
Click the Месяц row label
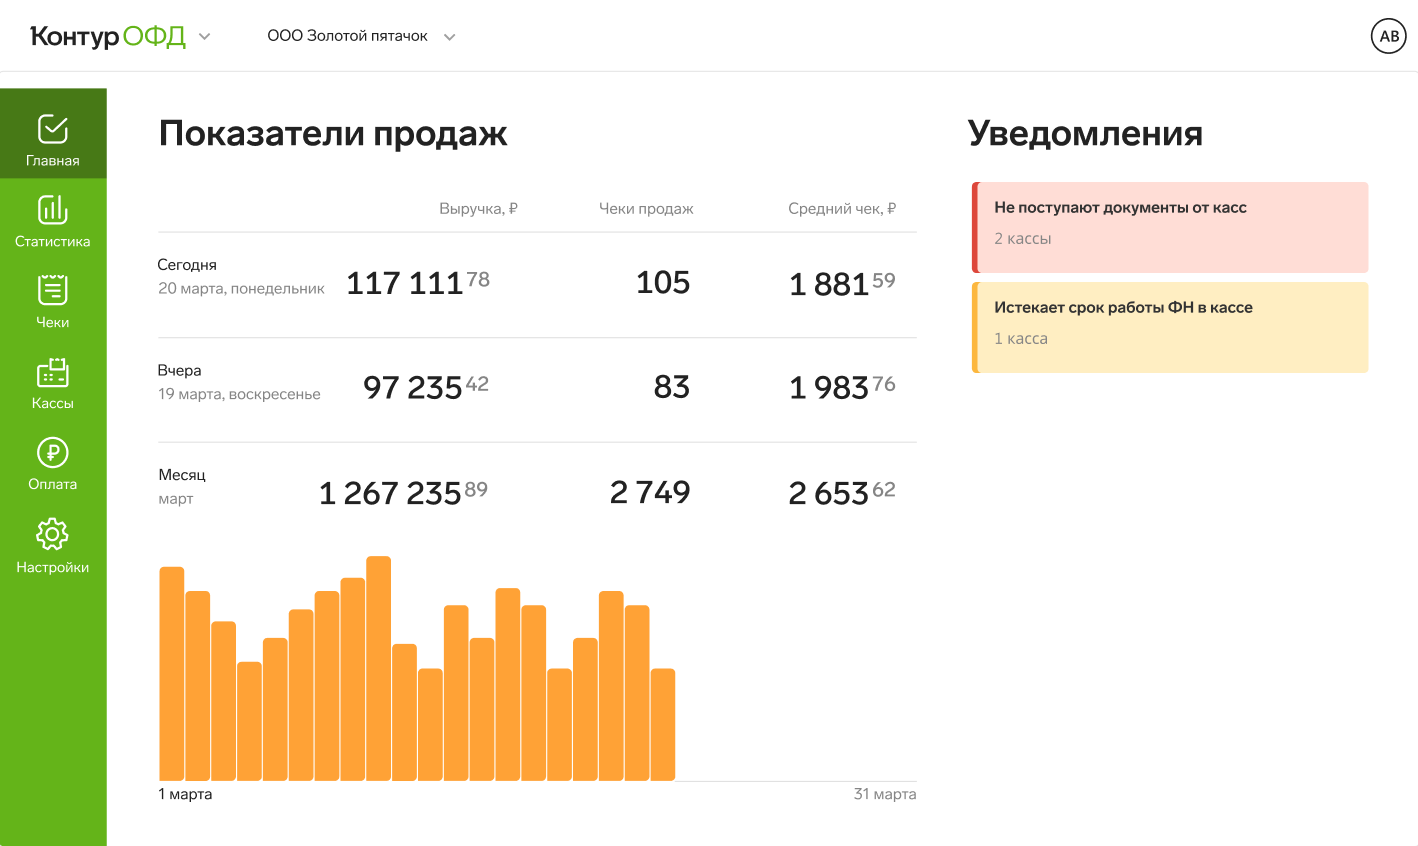click(x=182, y=475)
